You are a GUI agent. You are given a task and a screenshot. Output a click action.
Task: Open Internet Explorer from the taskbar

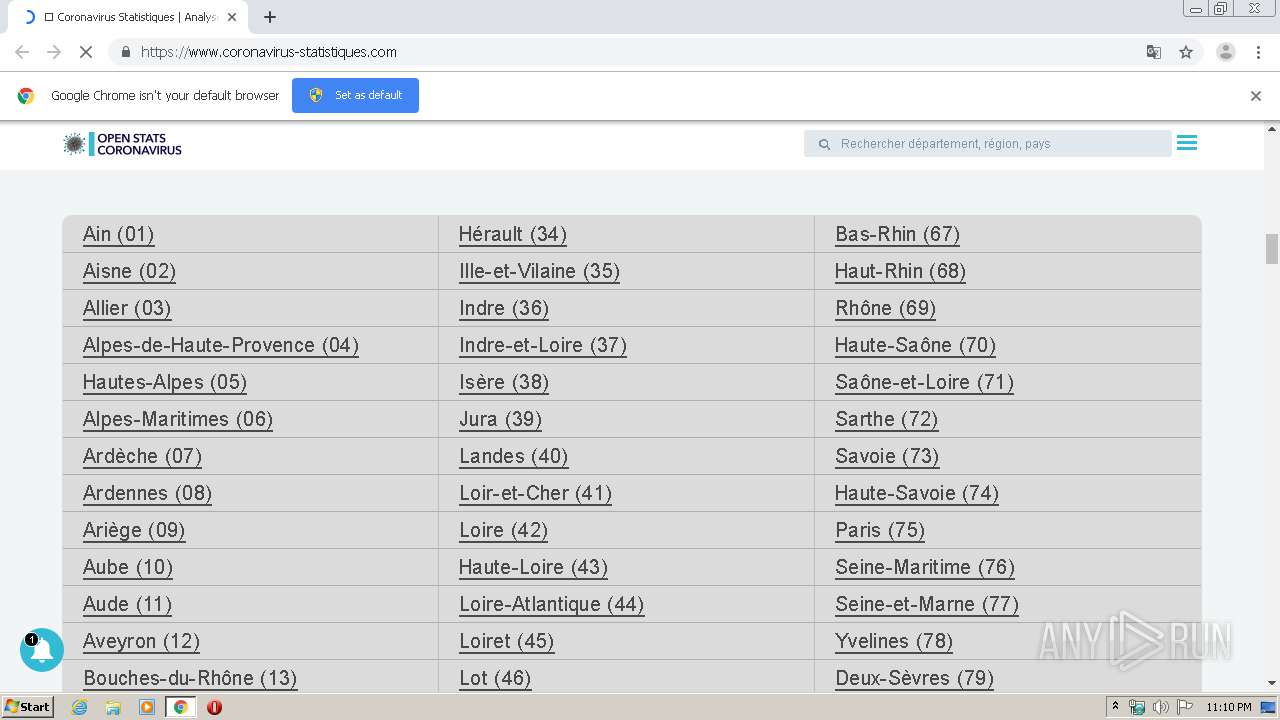tap(80, 707)
